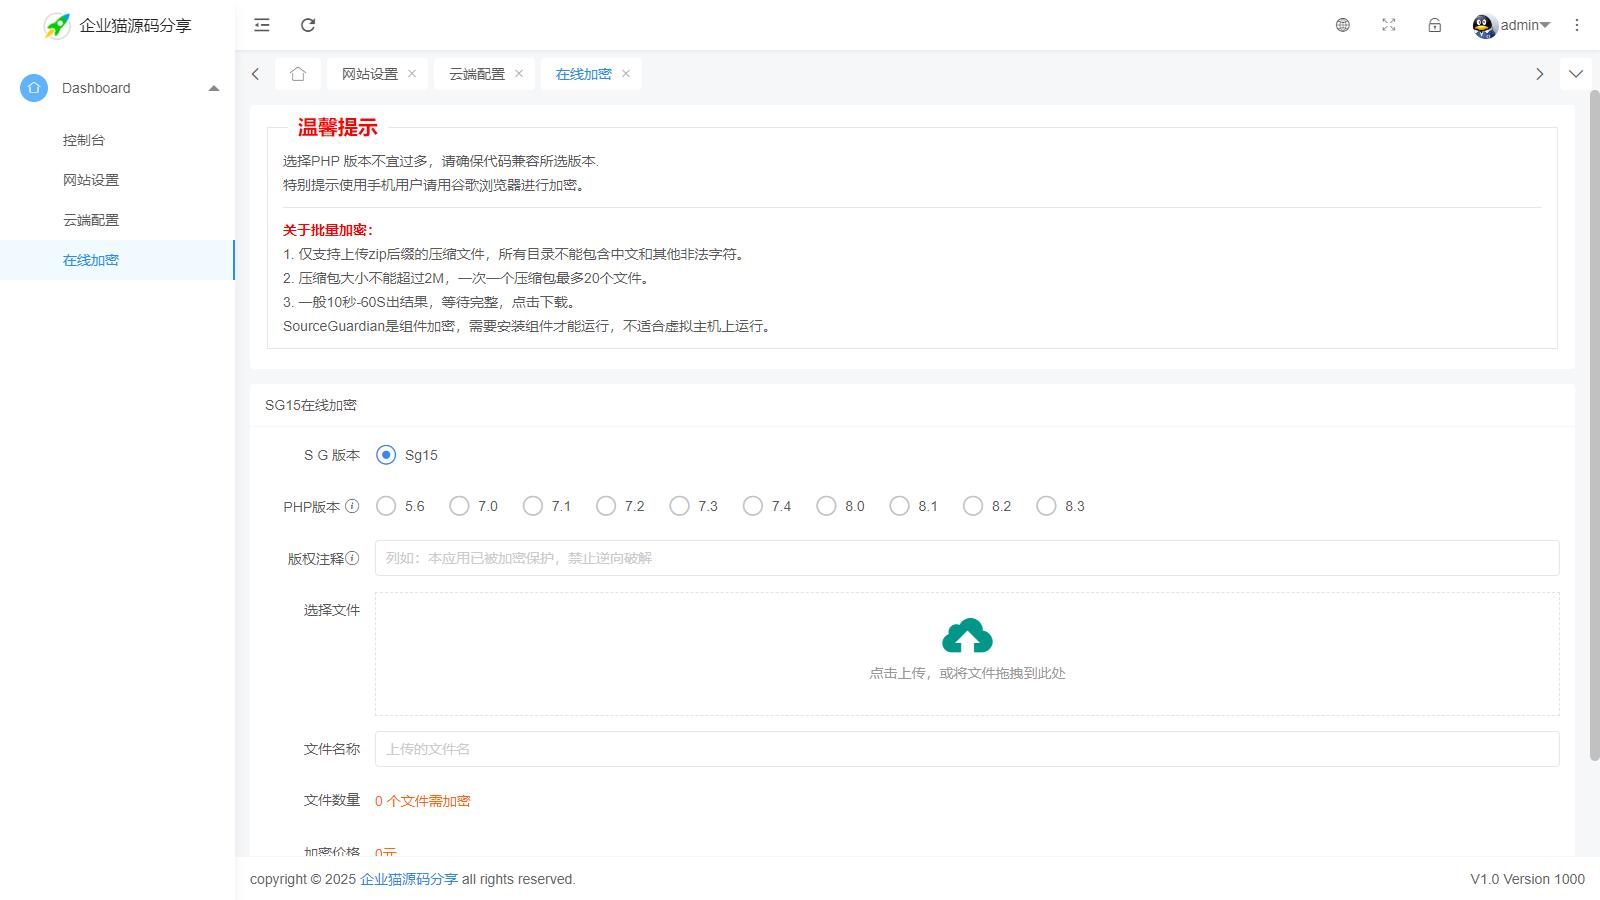Open the vertical three-dot more menu
Viewport: 1600px width, 900px height.
pyautogui.click(x=1577, y=25)
